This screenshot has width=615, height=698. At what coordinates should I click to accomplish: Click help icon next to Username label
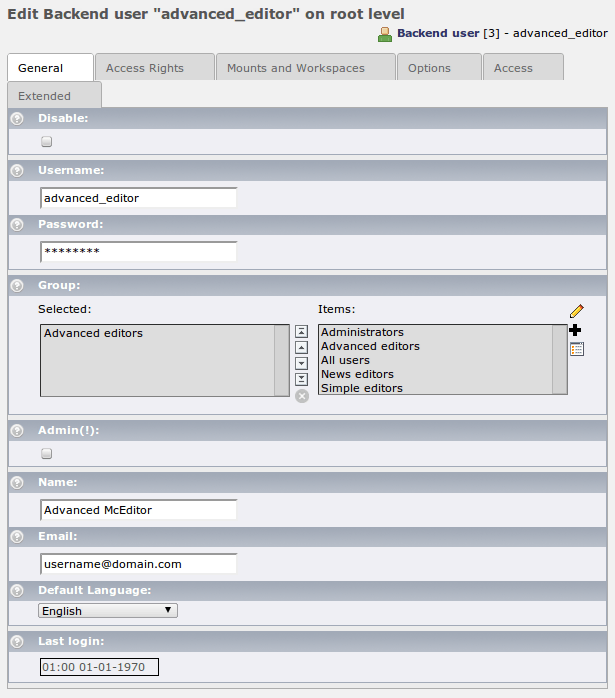point(17,171)
